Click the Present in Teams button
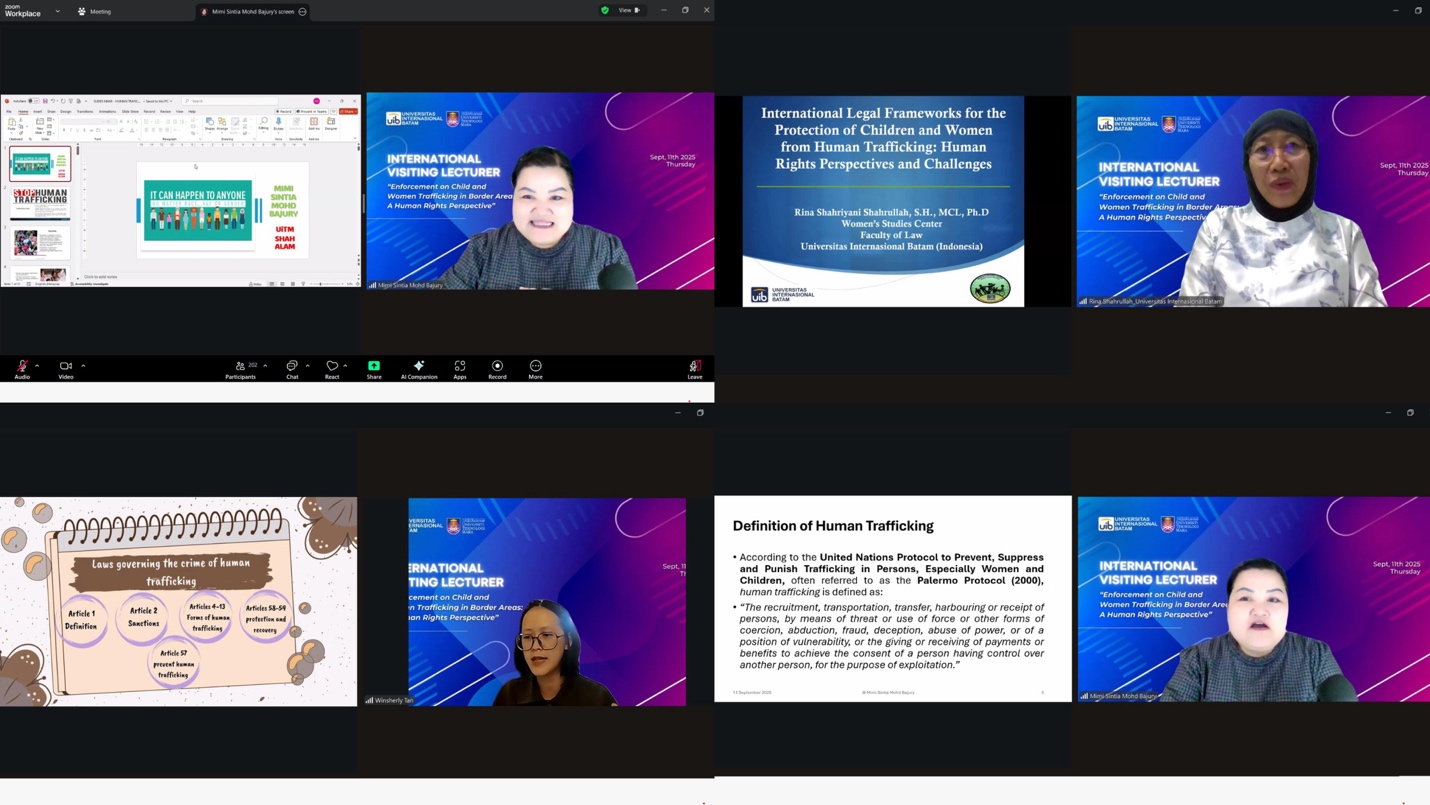This screenshot has height=805, width=1430. (x=312, y=112)
